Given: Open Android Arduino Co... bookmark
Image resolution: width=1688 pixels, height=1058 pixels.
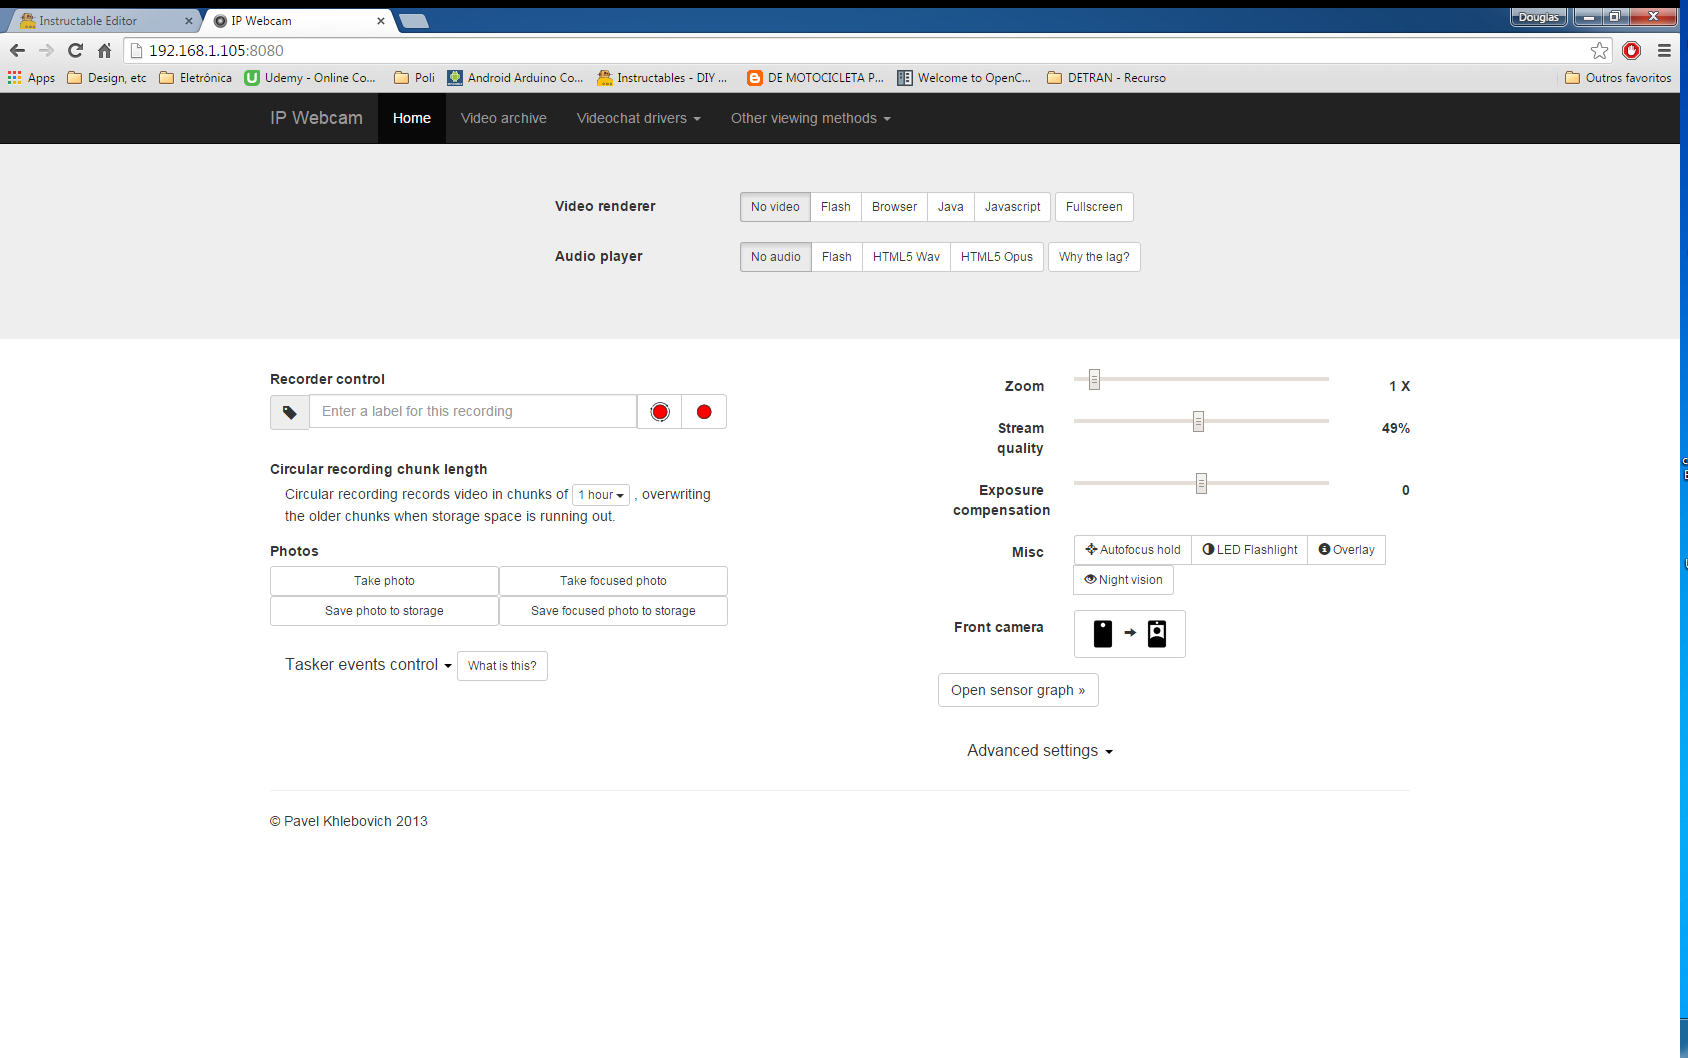Looking at the screenshot, I should [515, 77].
